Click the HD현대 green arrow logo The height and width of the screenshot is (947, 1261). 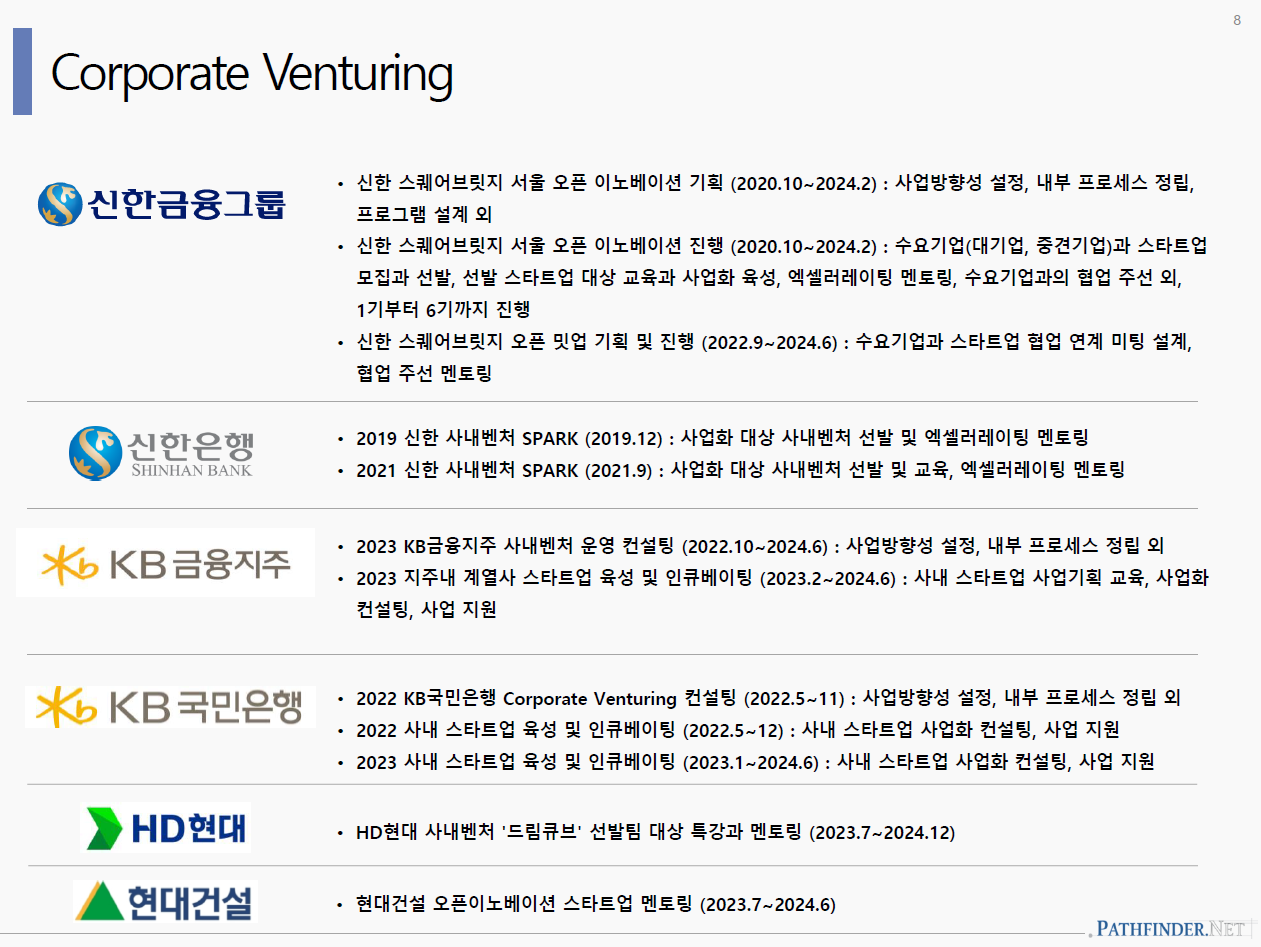pos(165,828)
